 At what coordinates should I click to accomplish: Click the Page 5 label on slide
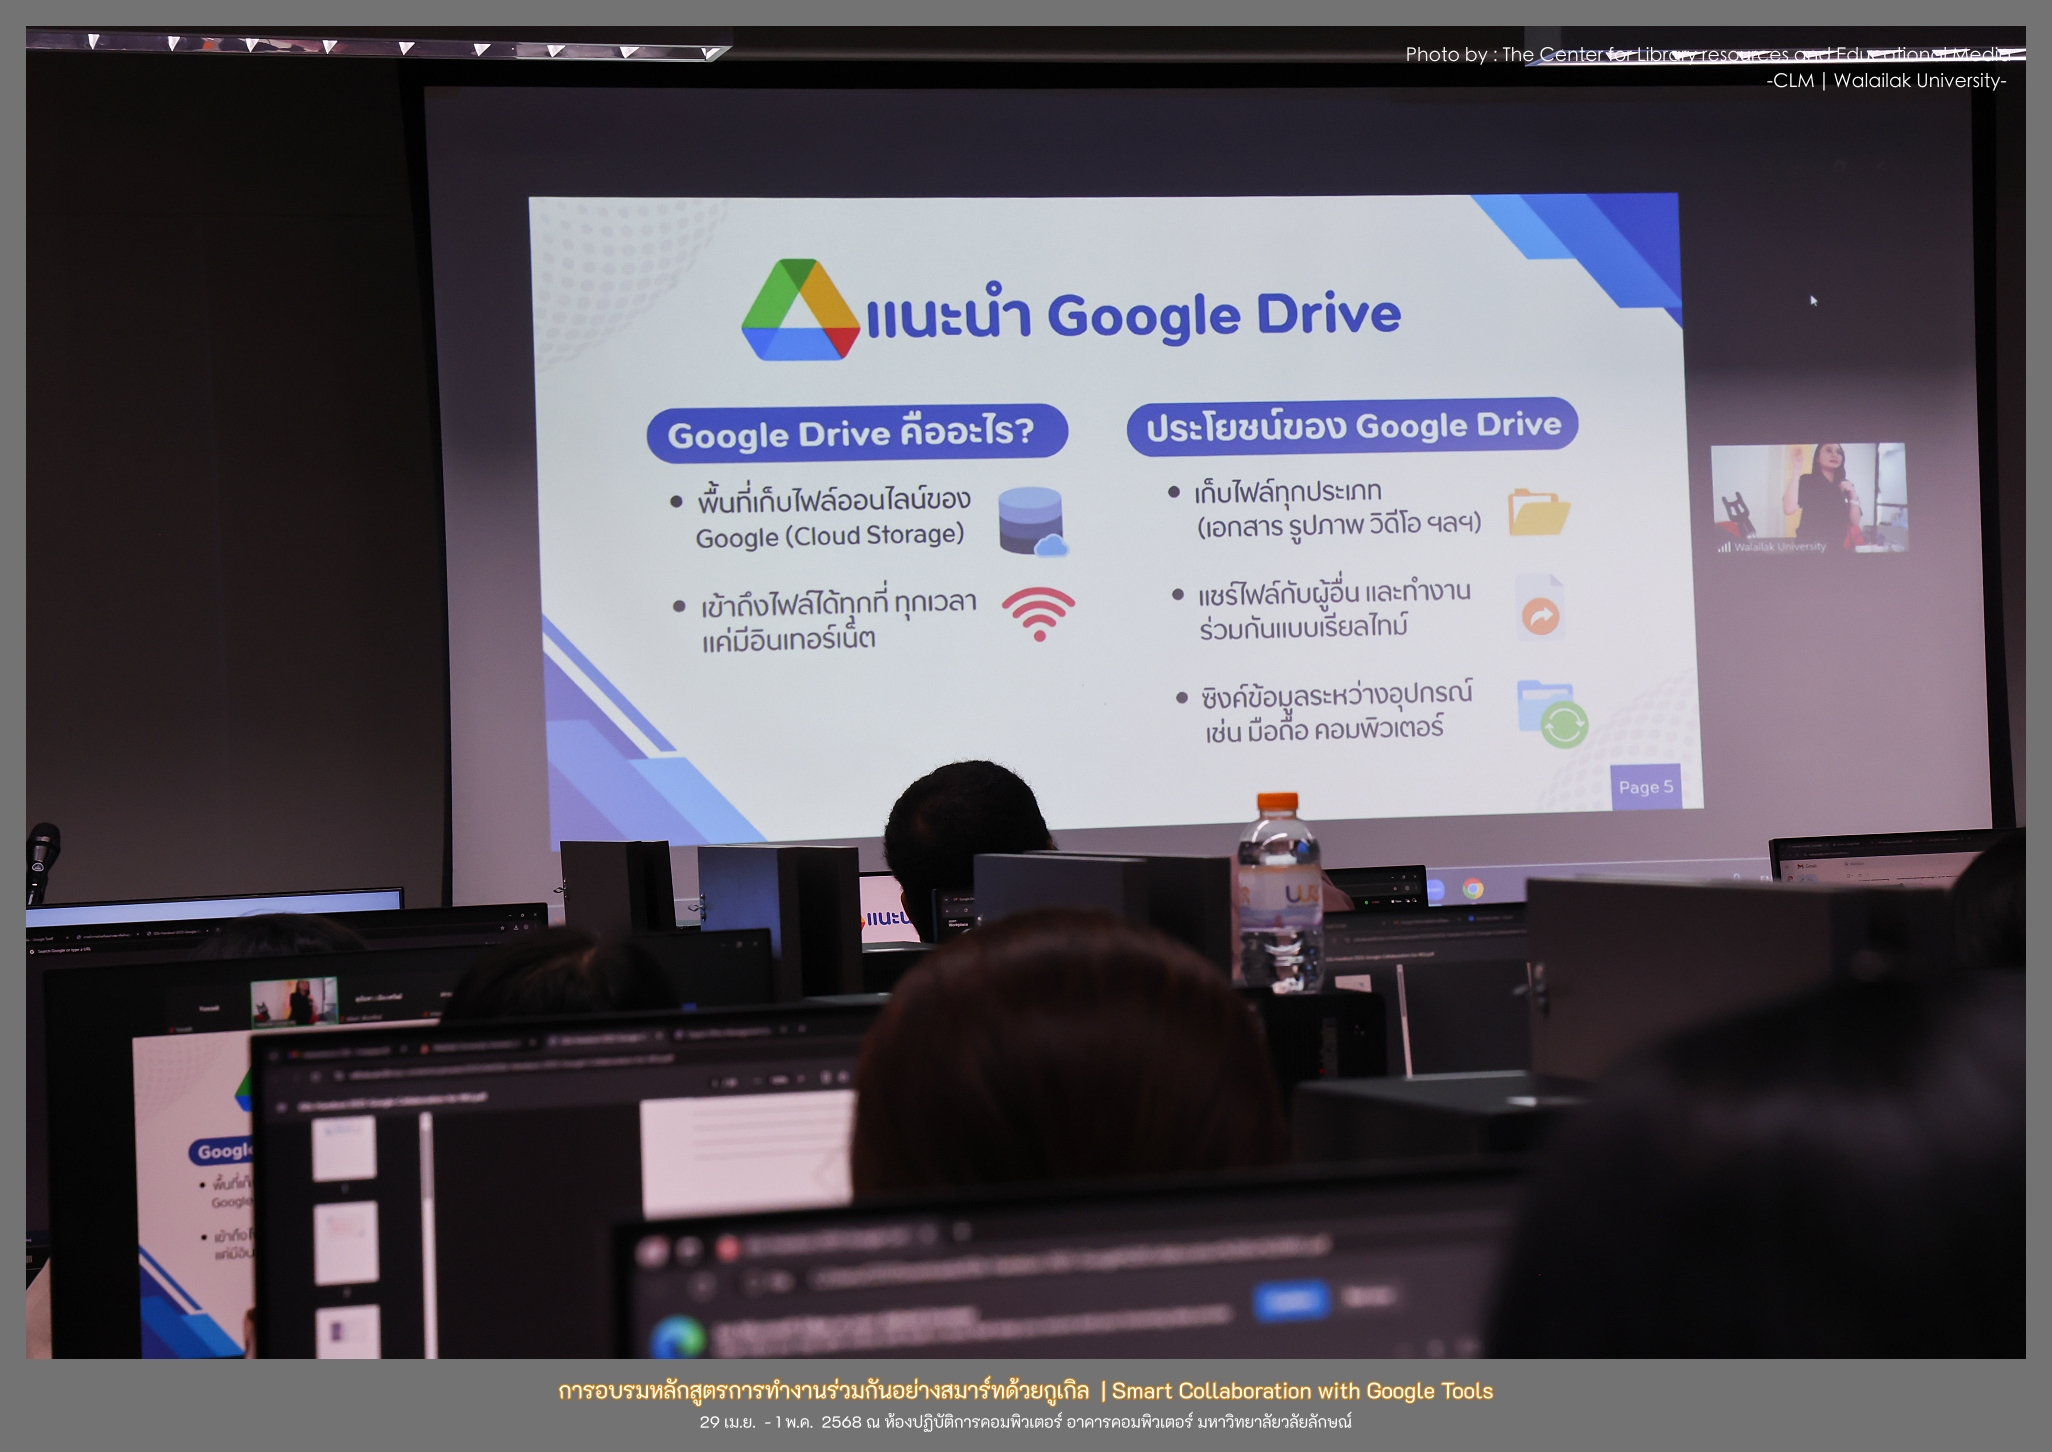coord(1645,787)
